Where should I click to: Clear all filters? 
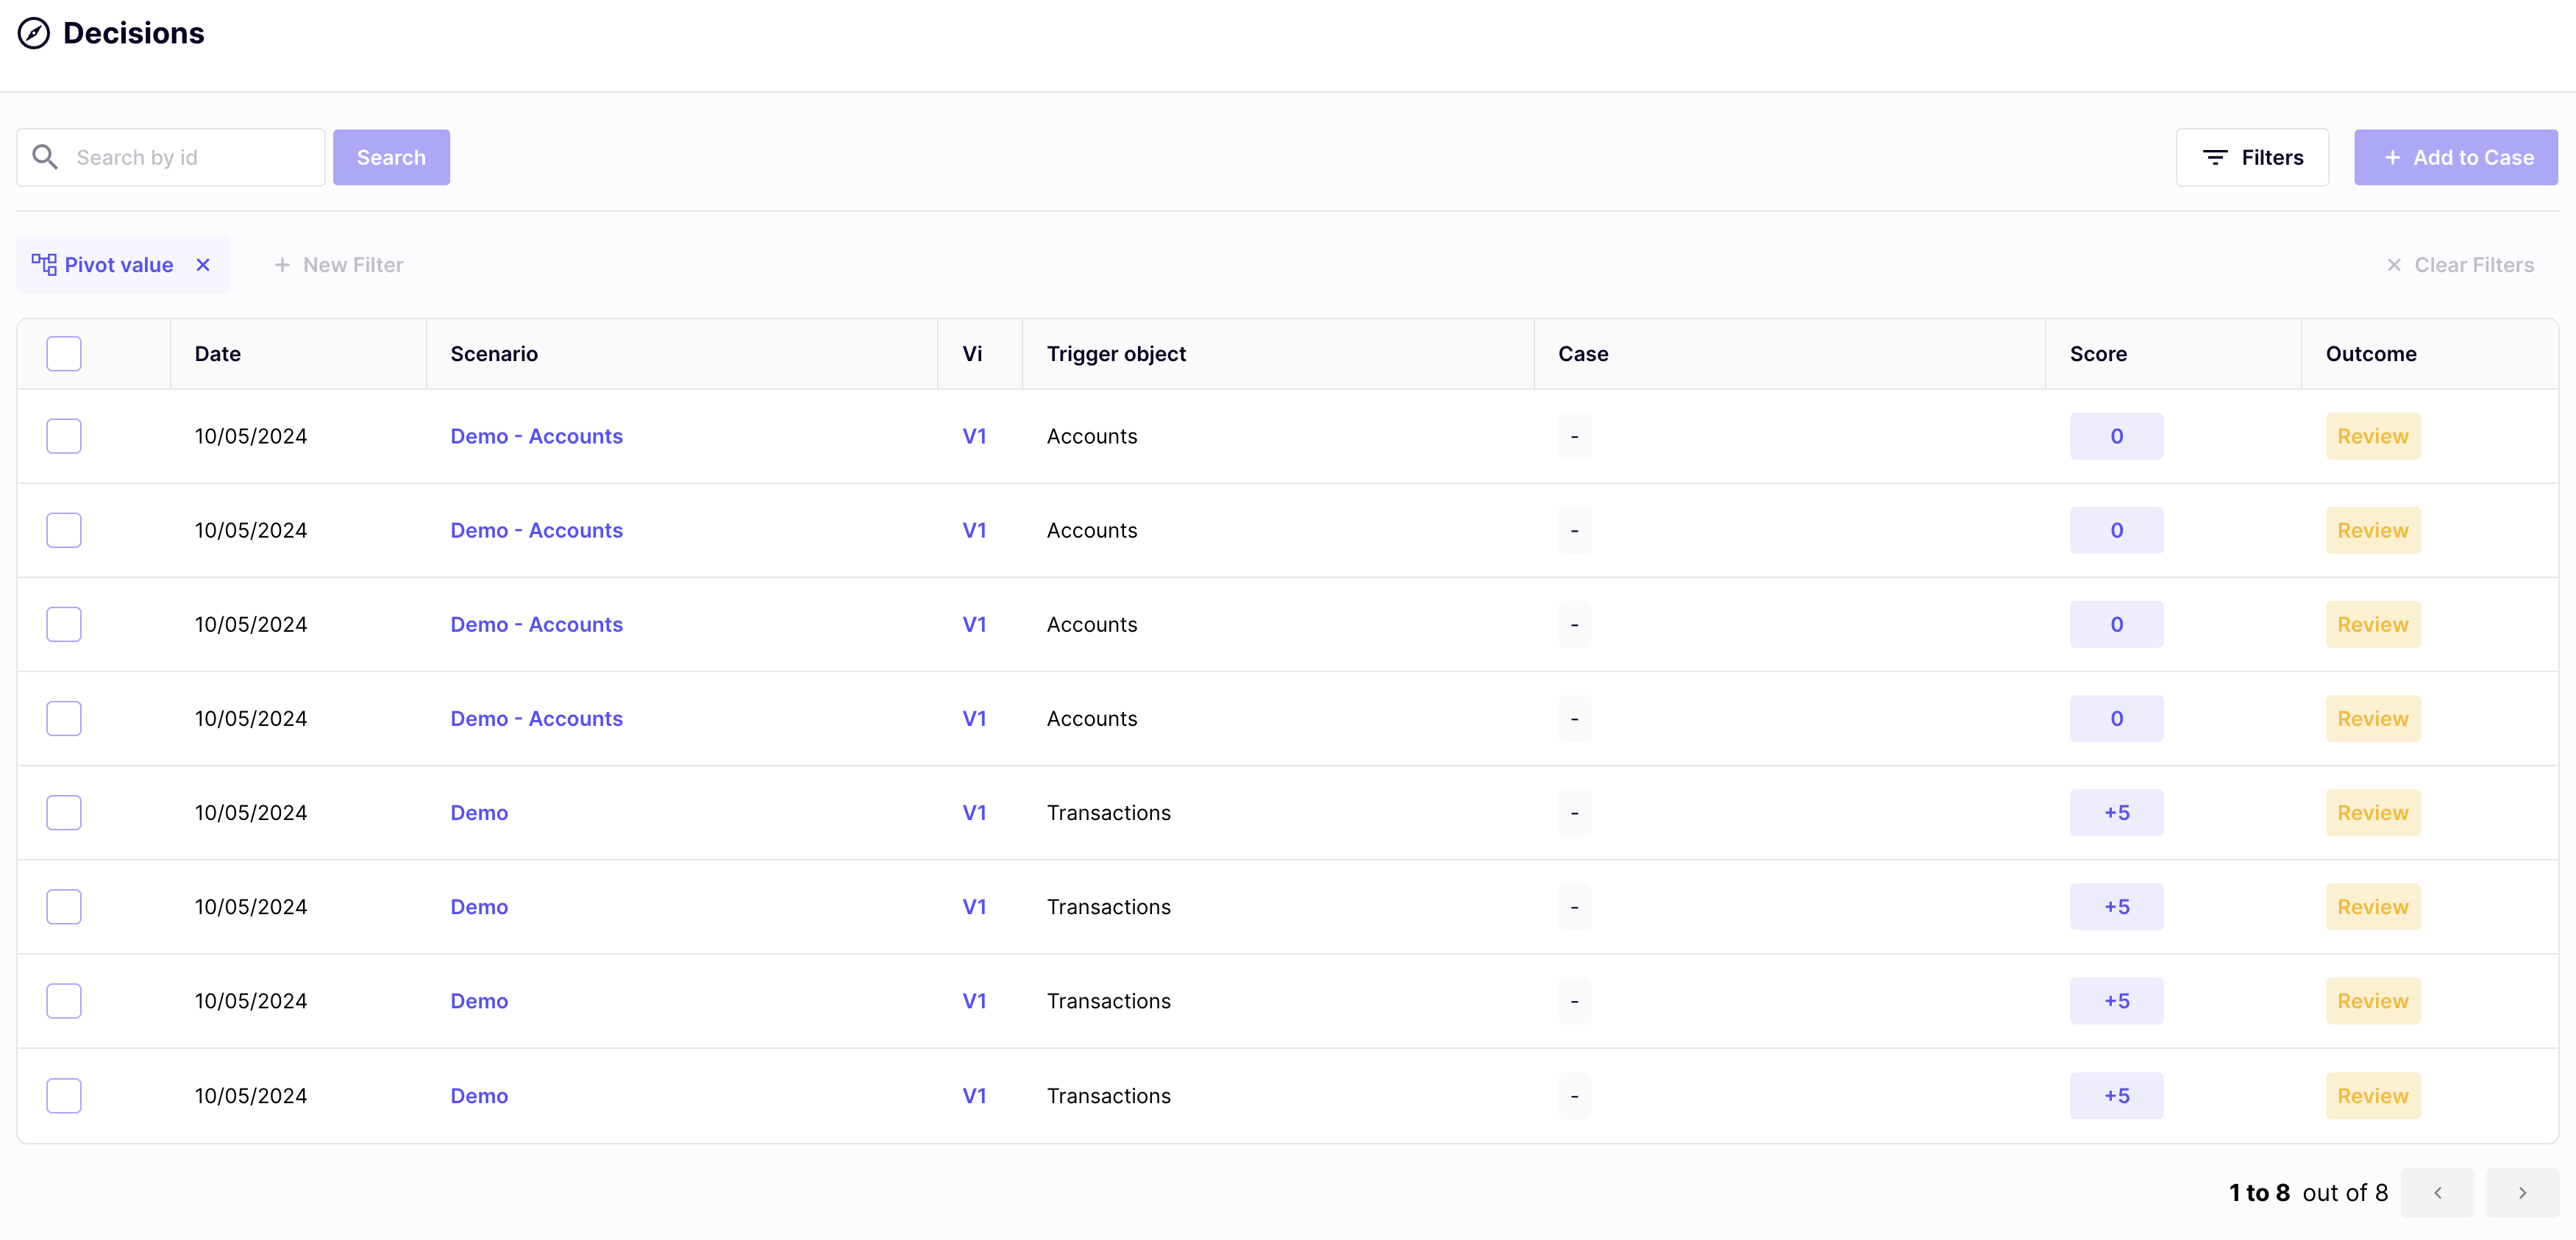click(2460, 265)
